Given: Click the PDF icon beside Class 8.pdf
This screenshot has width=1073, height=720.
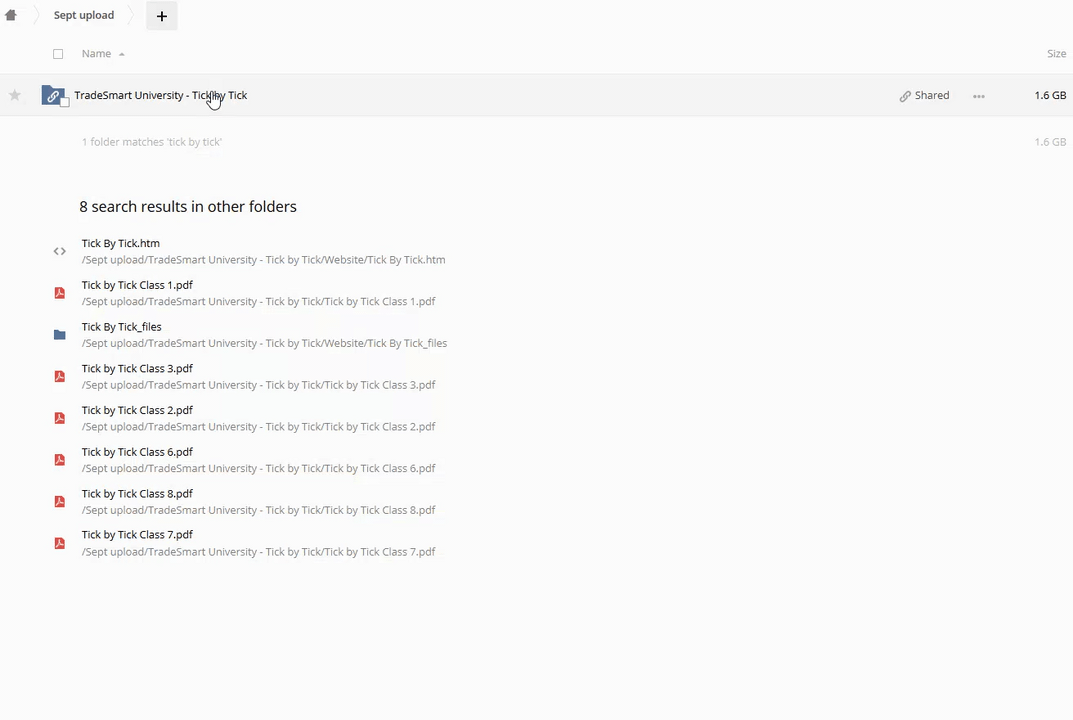Looking at the screenshot, I should (x=59, y=501).
